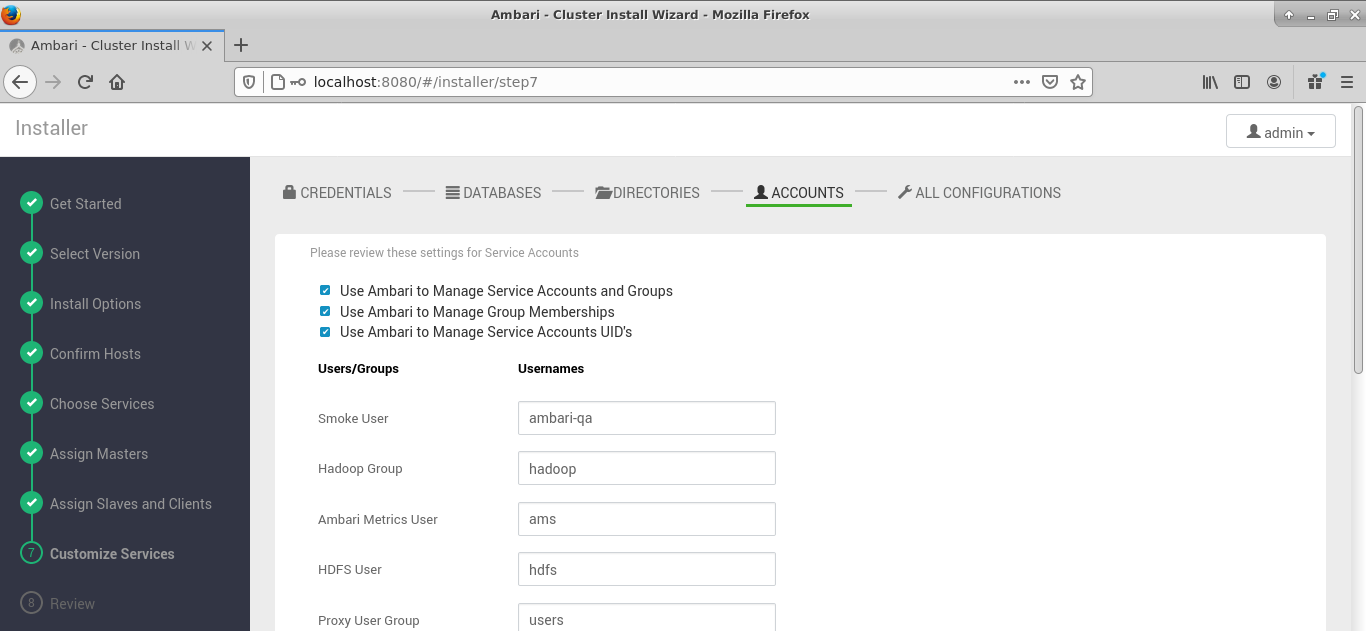The image size is (1366, 631).
Task: Click the Firefox account icon
Action: pyautogui.click(x=1274, y=82)
